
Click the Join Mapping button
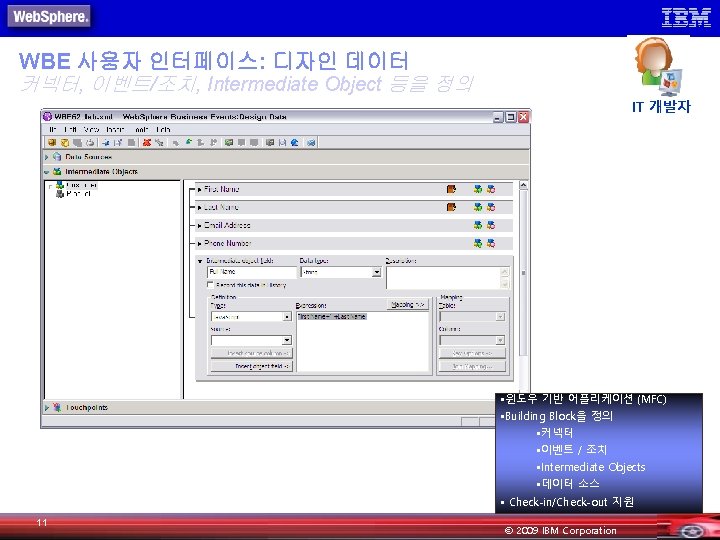pos(472,366)
